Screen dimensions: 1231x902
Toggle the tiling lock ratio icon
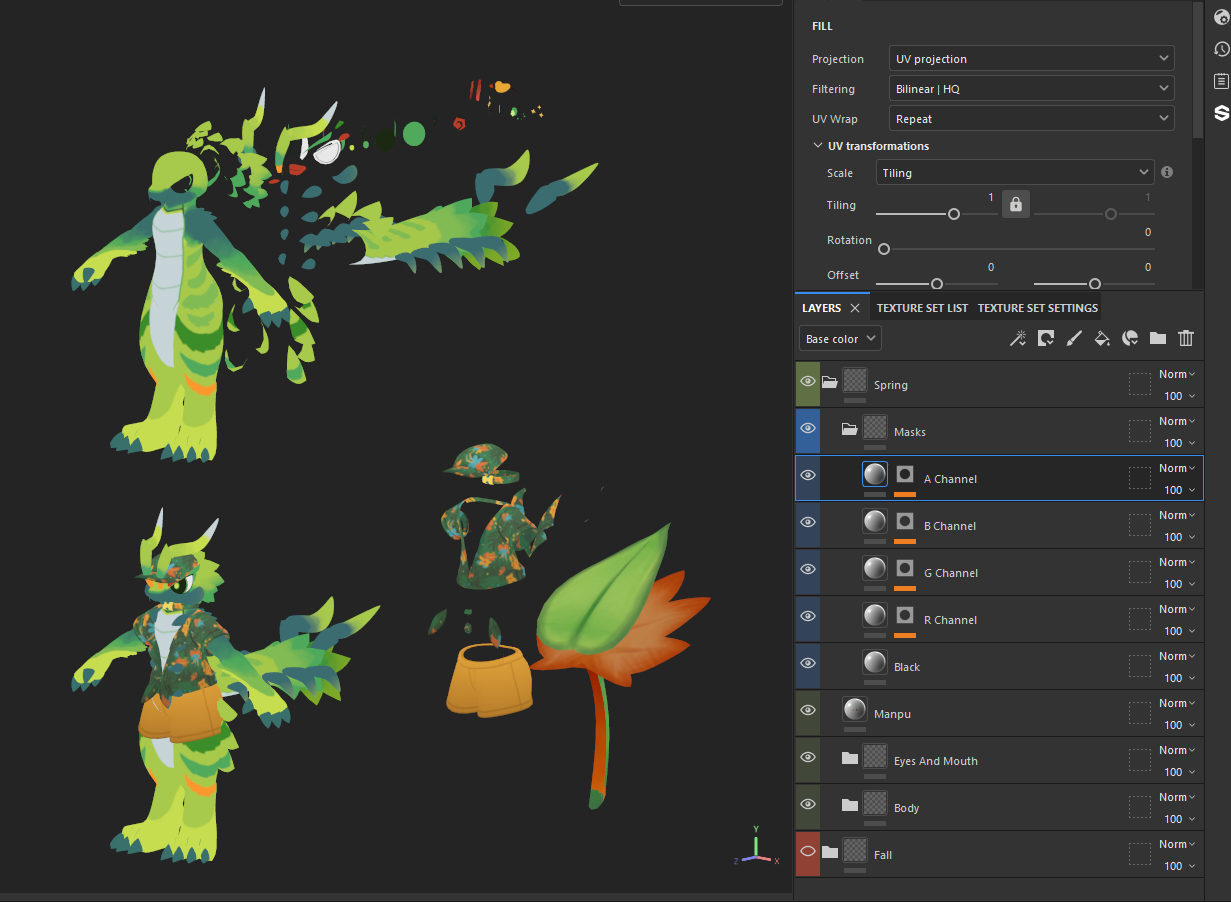tap(1016, 205)
